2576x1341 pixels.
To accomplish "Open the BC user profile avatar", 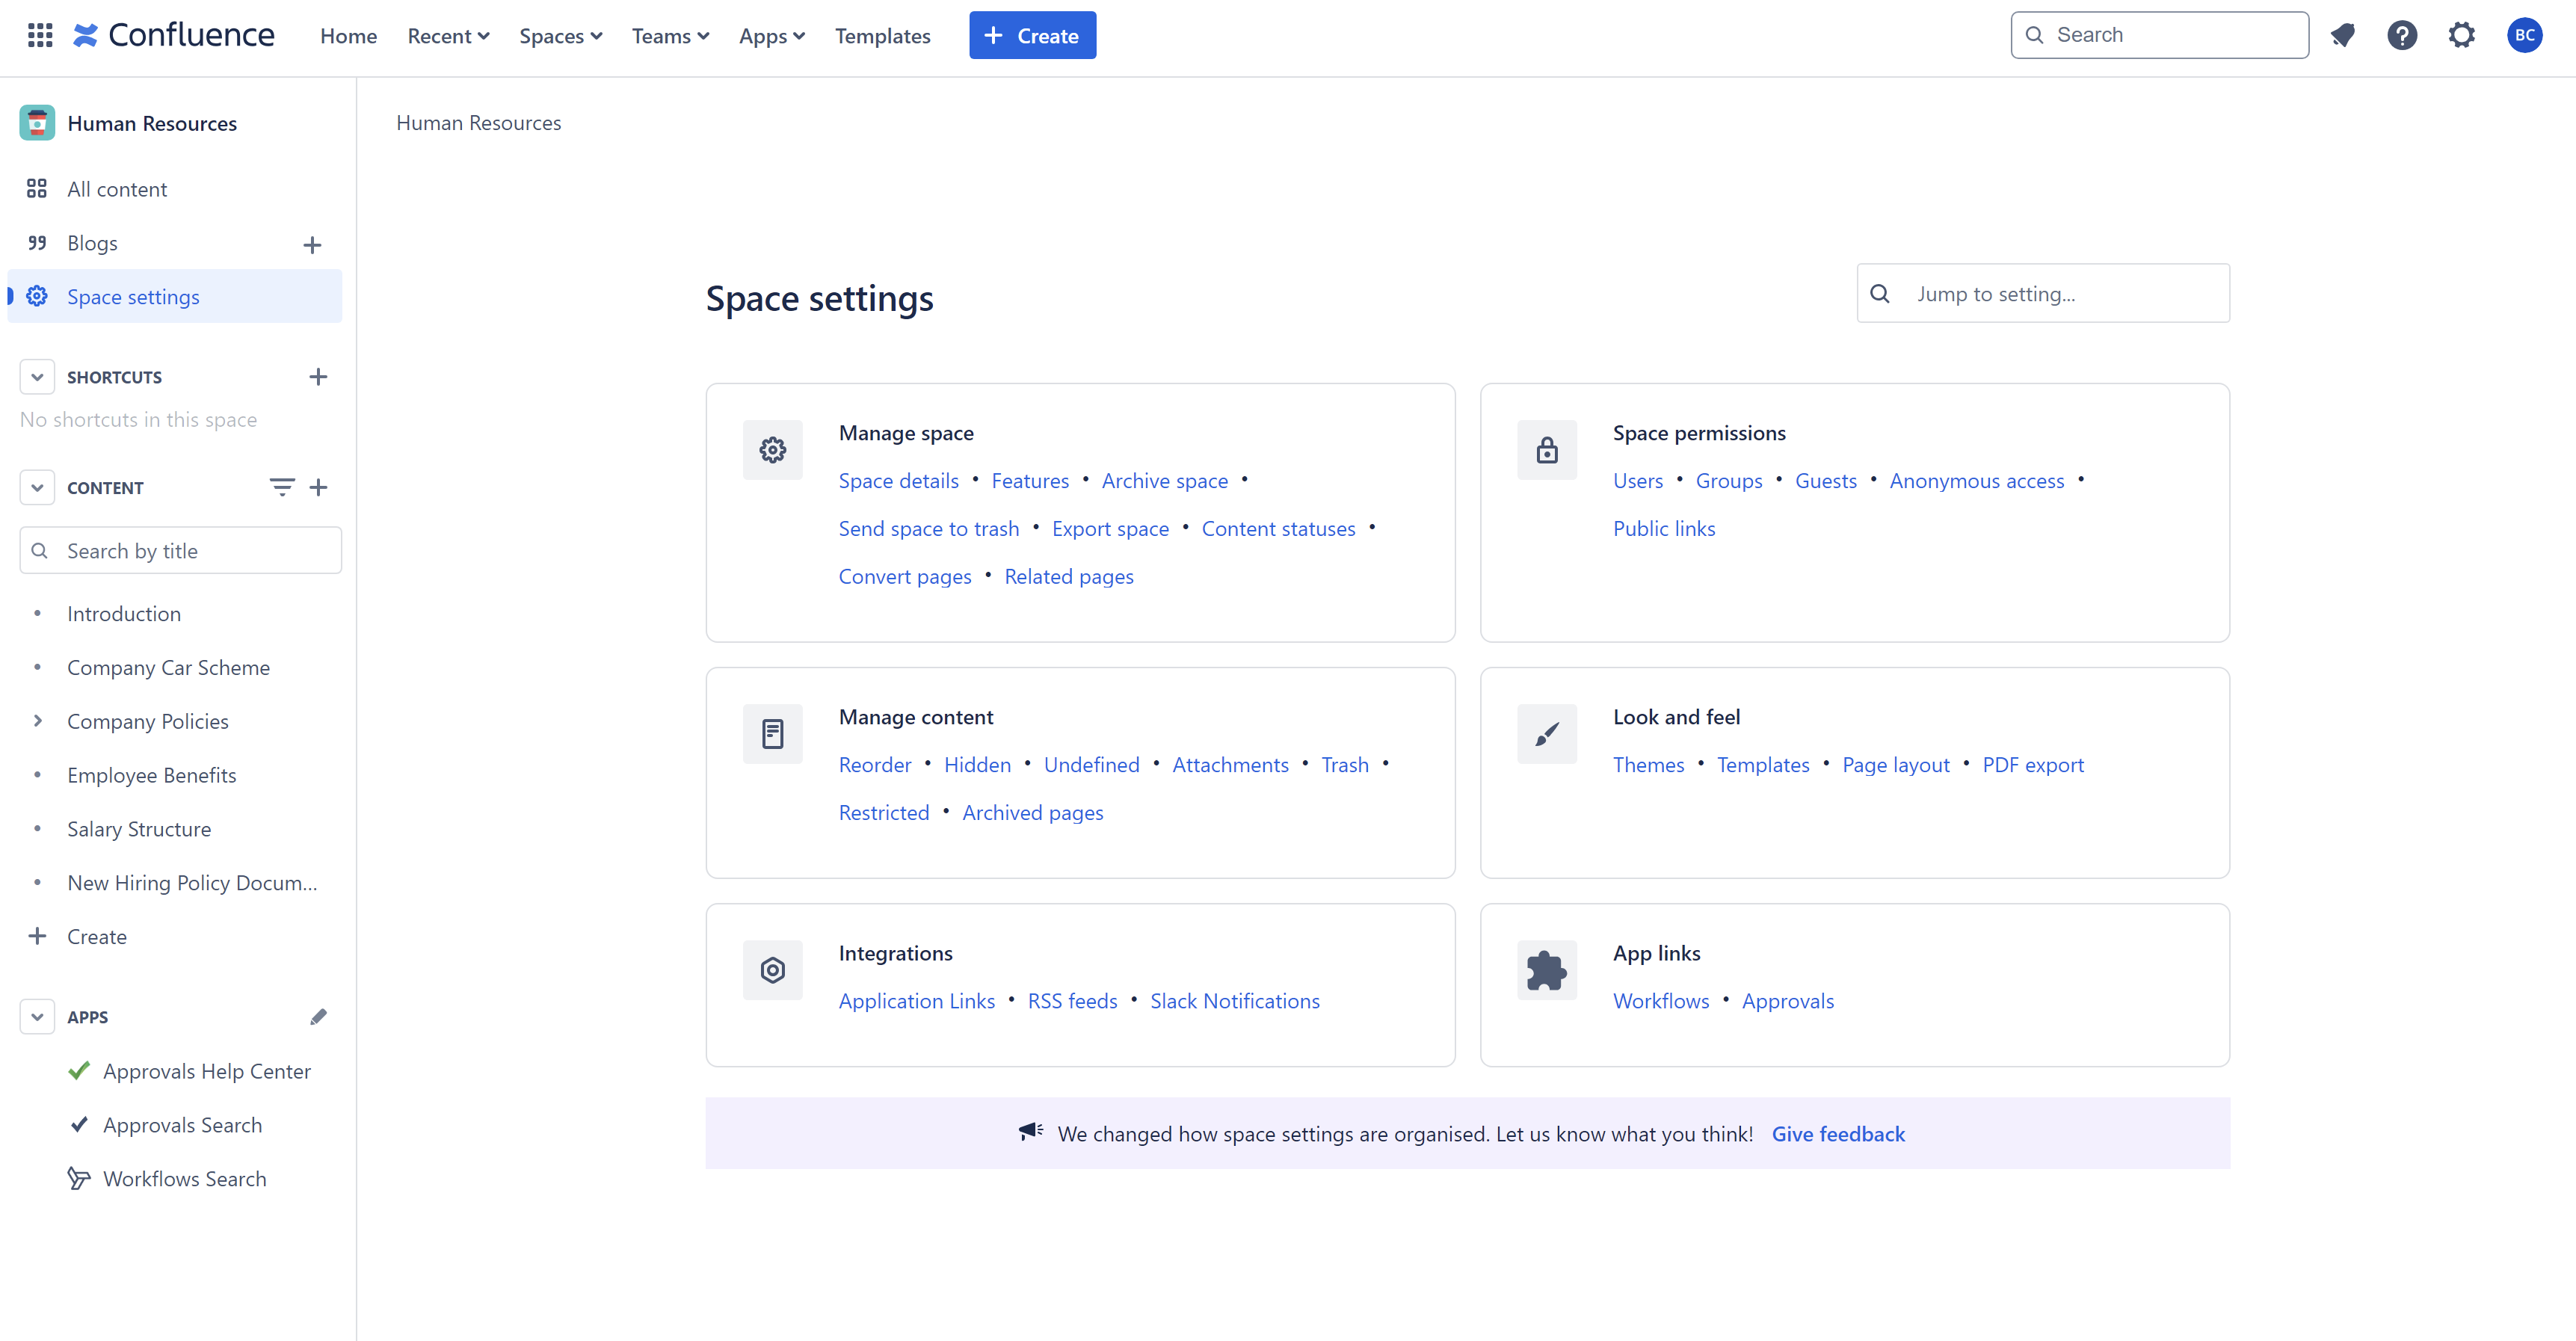I will 2524,36.
